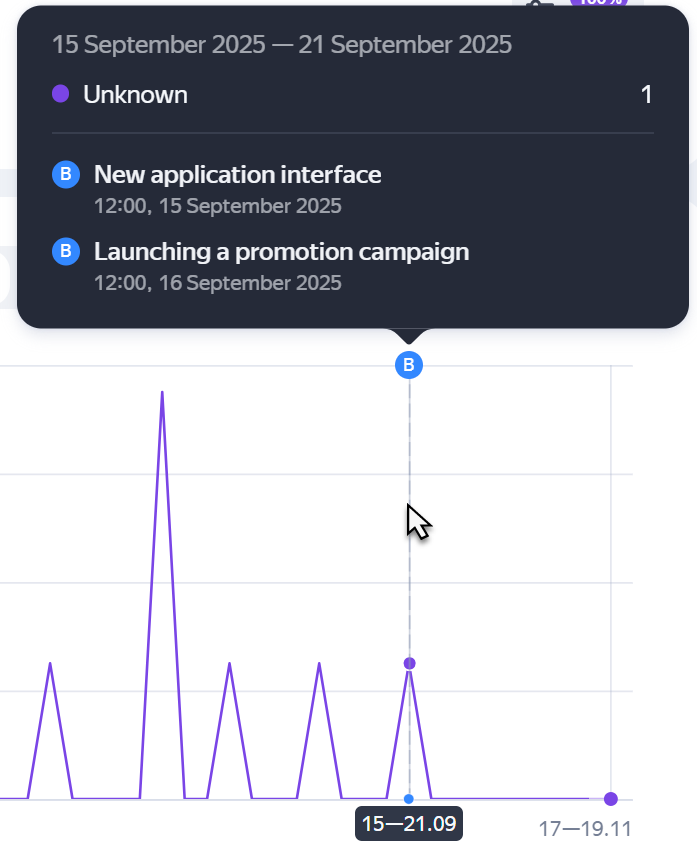Click the B icon beside New application interface
This screenshot has height=868, width=697.
[65, 175]
